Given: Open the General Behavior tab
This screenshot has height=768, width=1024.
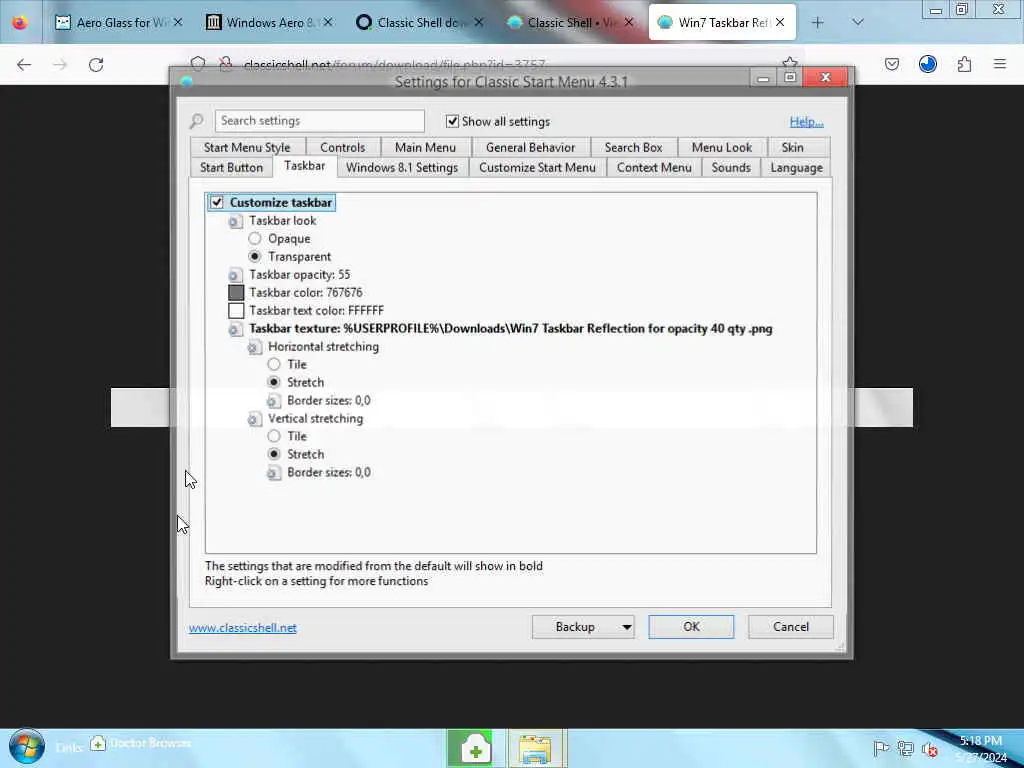Looking at the screenshot, I should coord(530,148).
